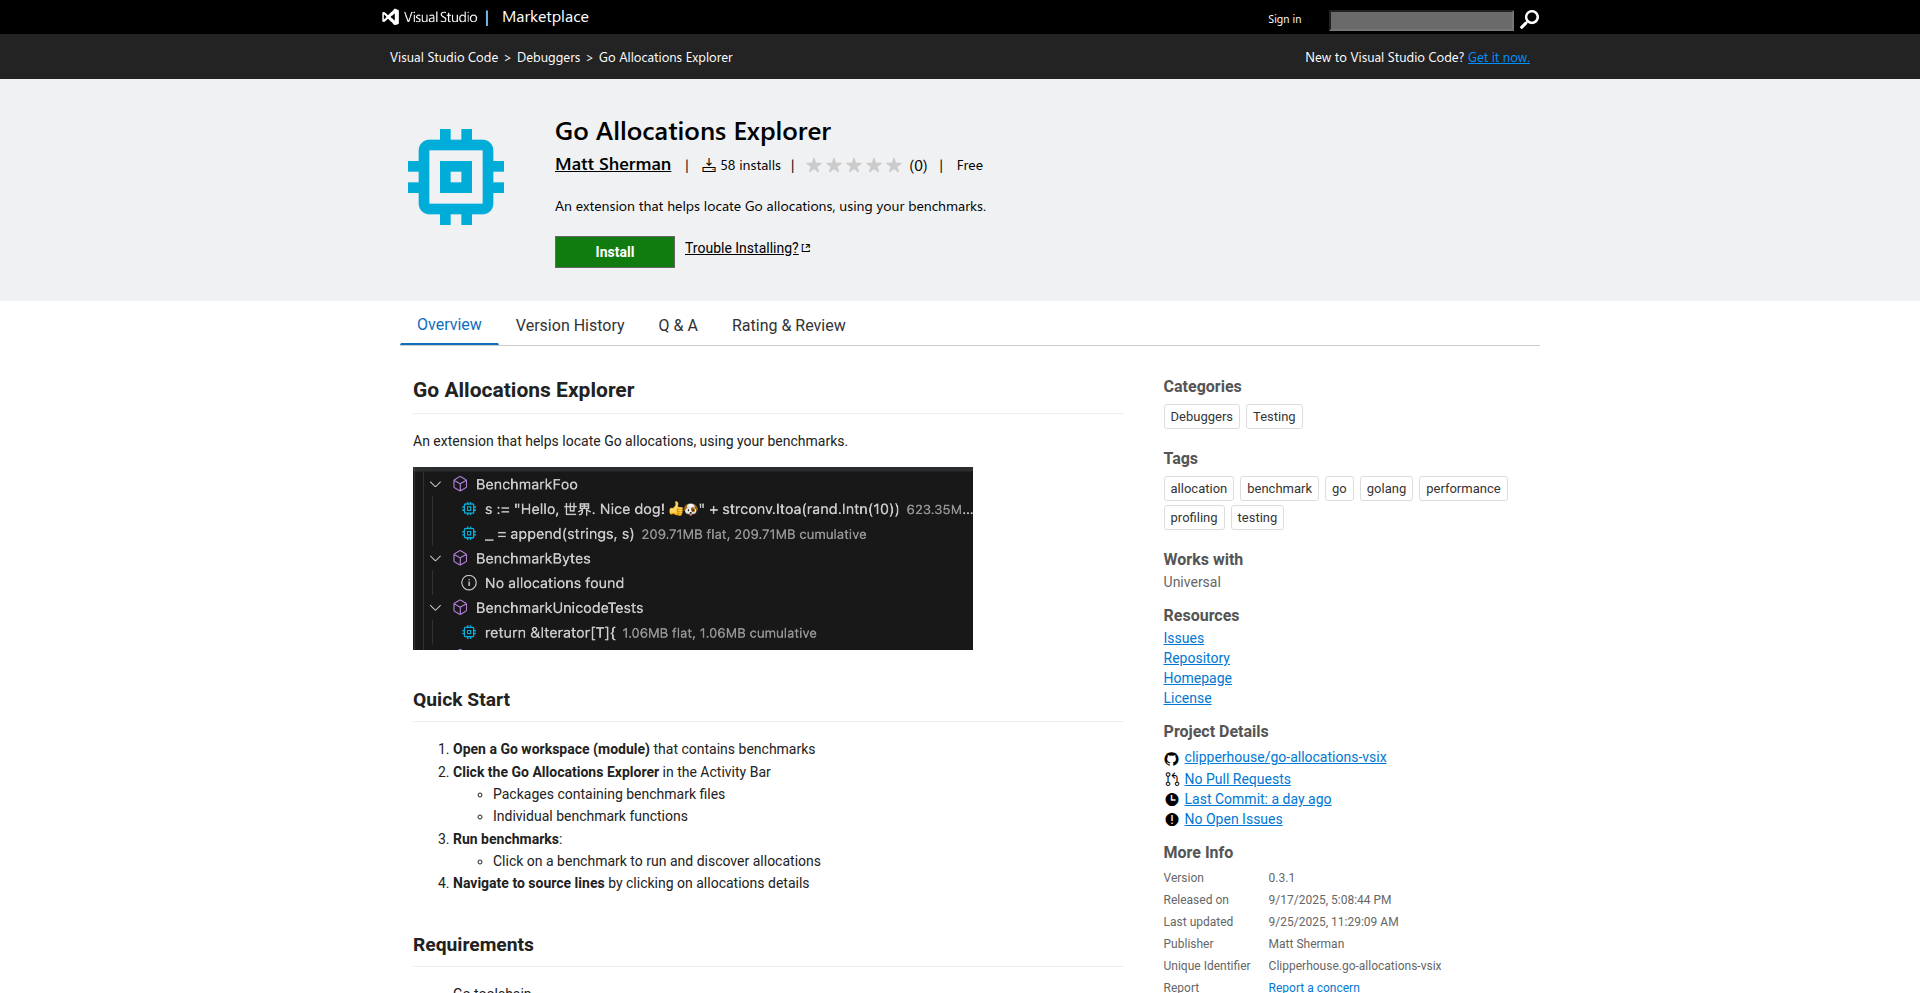This screenshot has height=993, width=1920.
Task: Click the clock icon beside Last Commit
Action: pyautogui.click(x=1171, y=799)
